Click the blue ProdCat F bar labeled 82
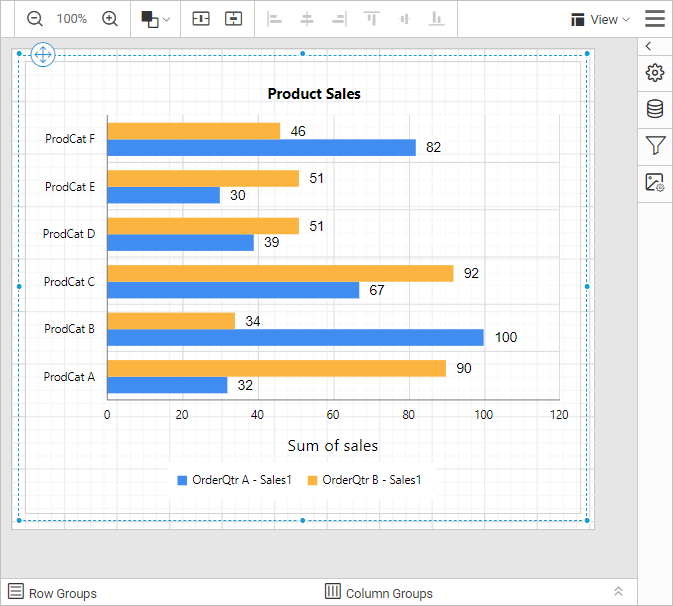The width and height of the screenshot is (673, 606). 262,148
